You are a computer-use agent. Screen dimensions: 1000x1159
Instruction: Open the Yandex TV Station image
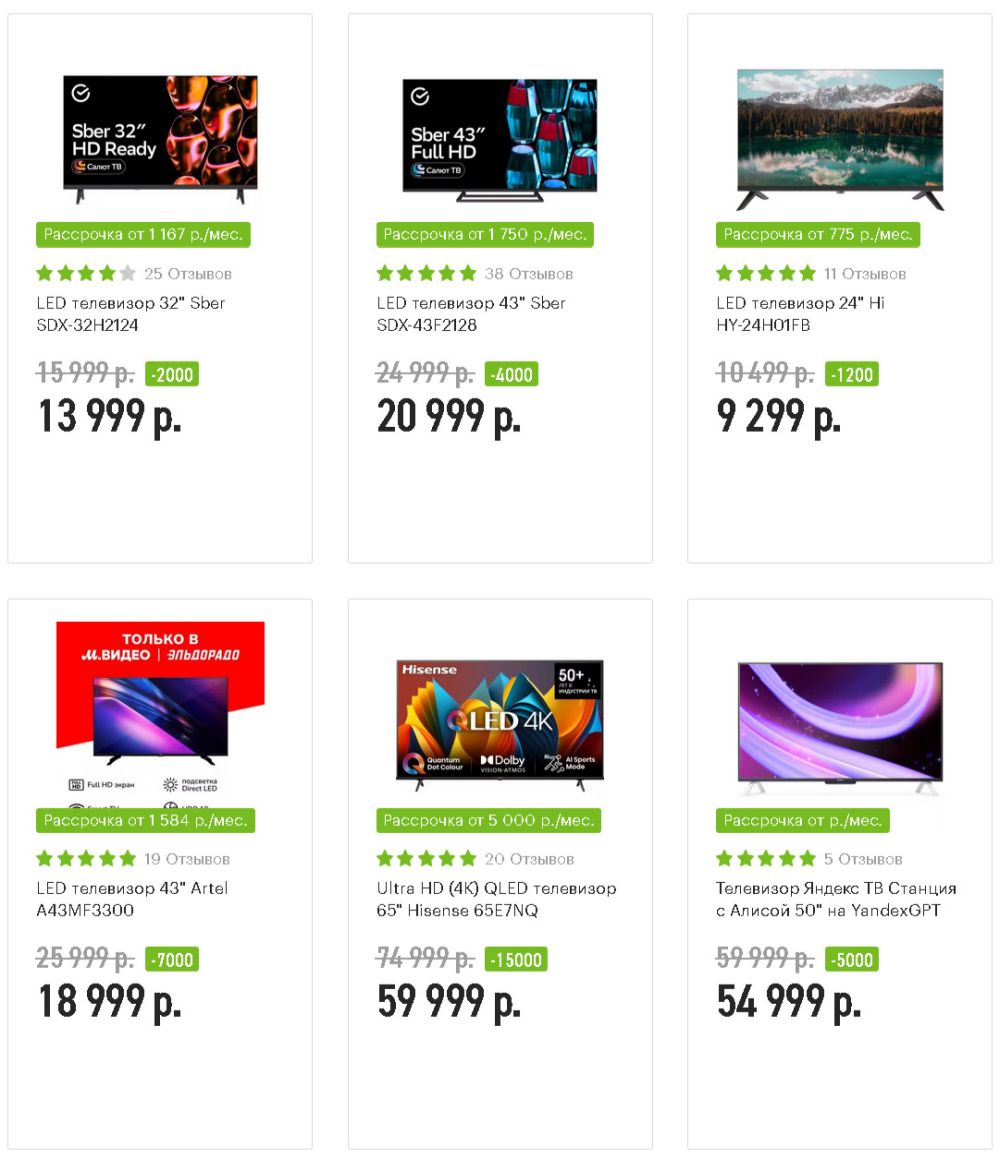[840, 728]
